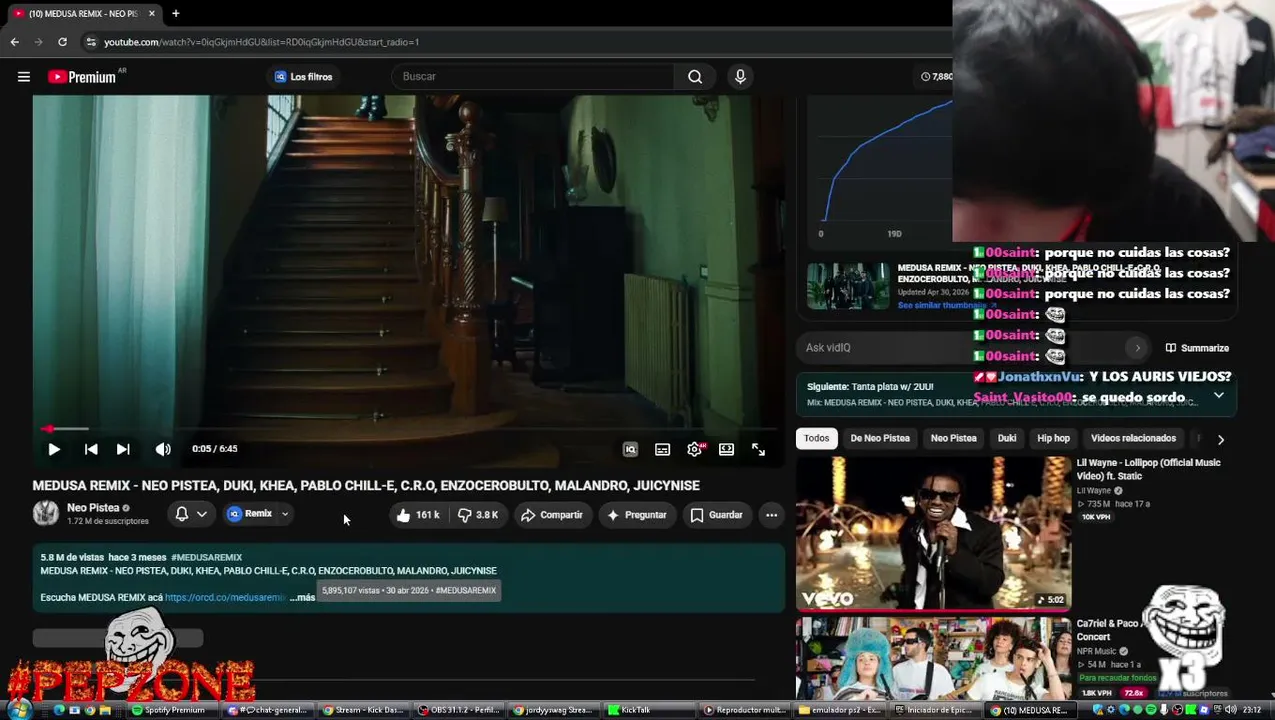
Task: Click the Compartir share button
Action: click(x=551, y=515)
